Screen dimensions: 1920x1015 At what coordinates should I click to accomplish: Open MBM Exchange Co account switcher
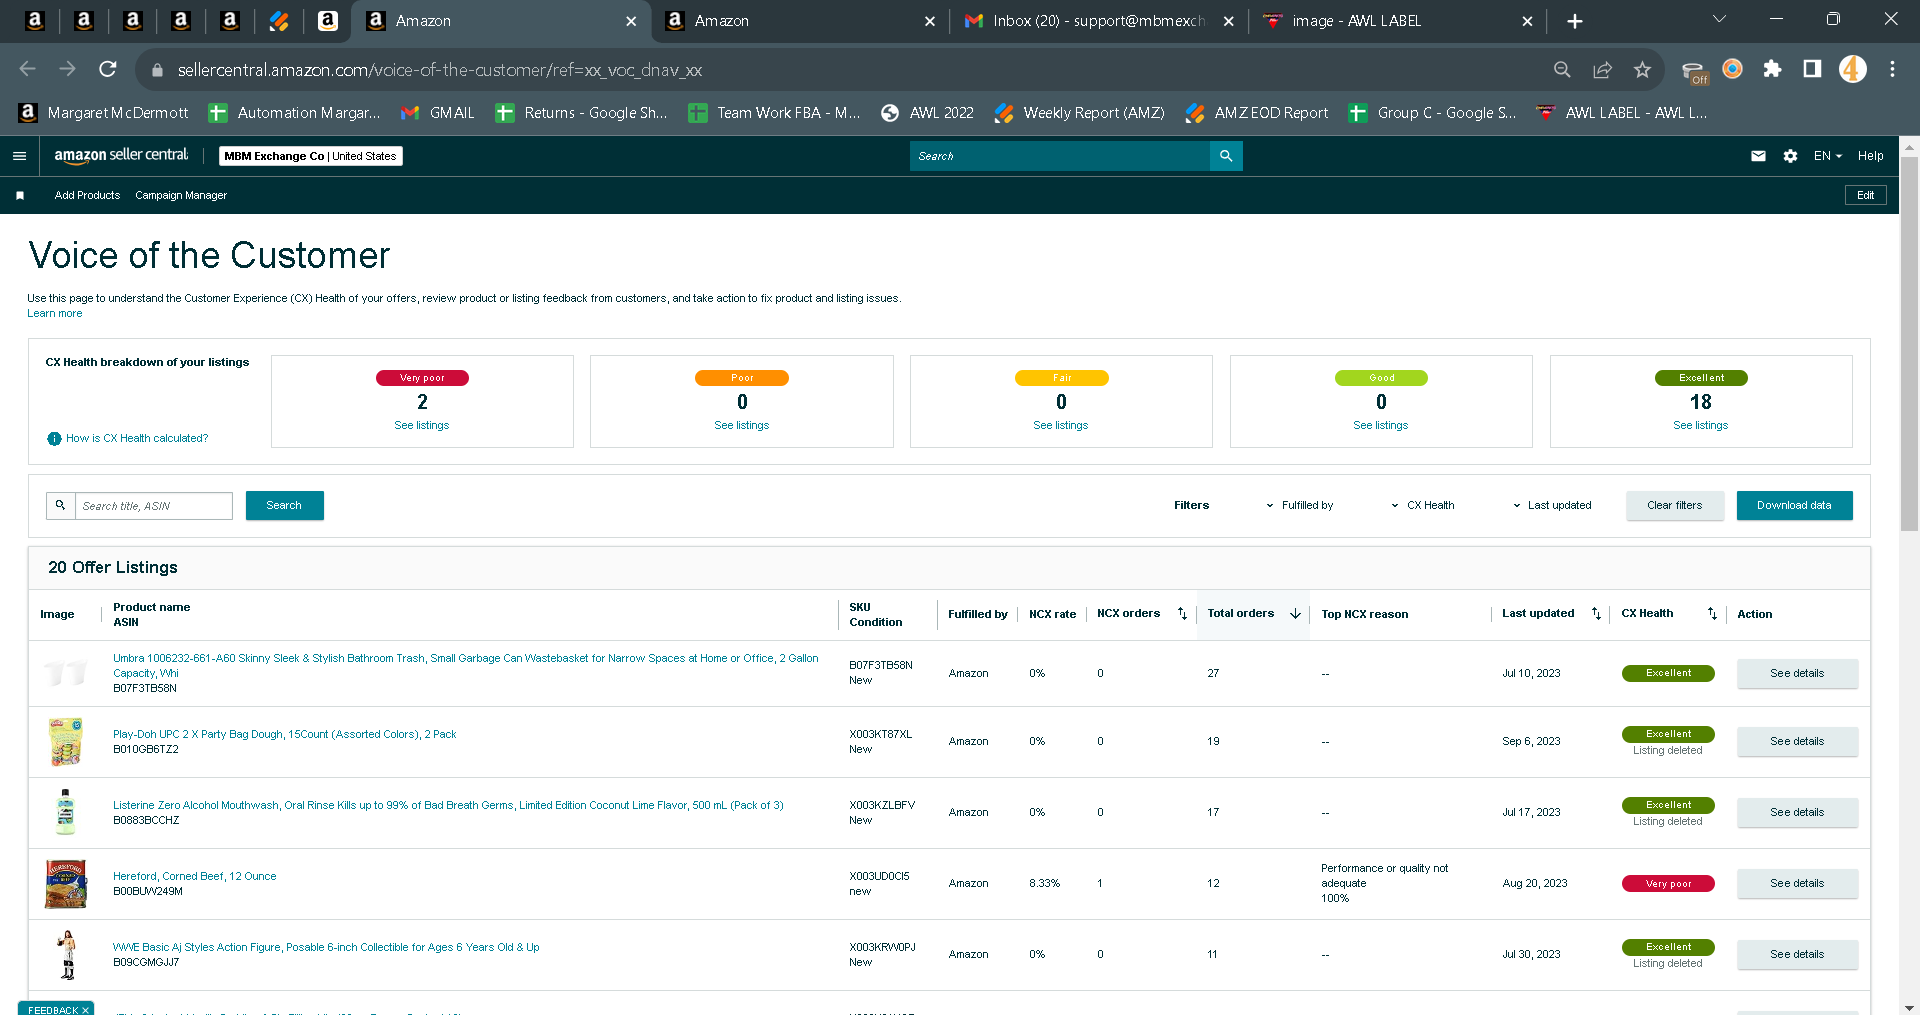311,156
